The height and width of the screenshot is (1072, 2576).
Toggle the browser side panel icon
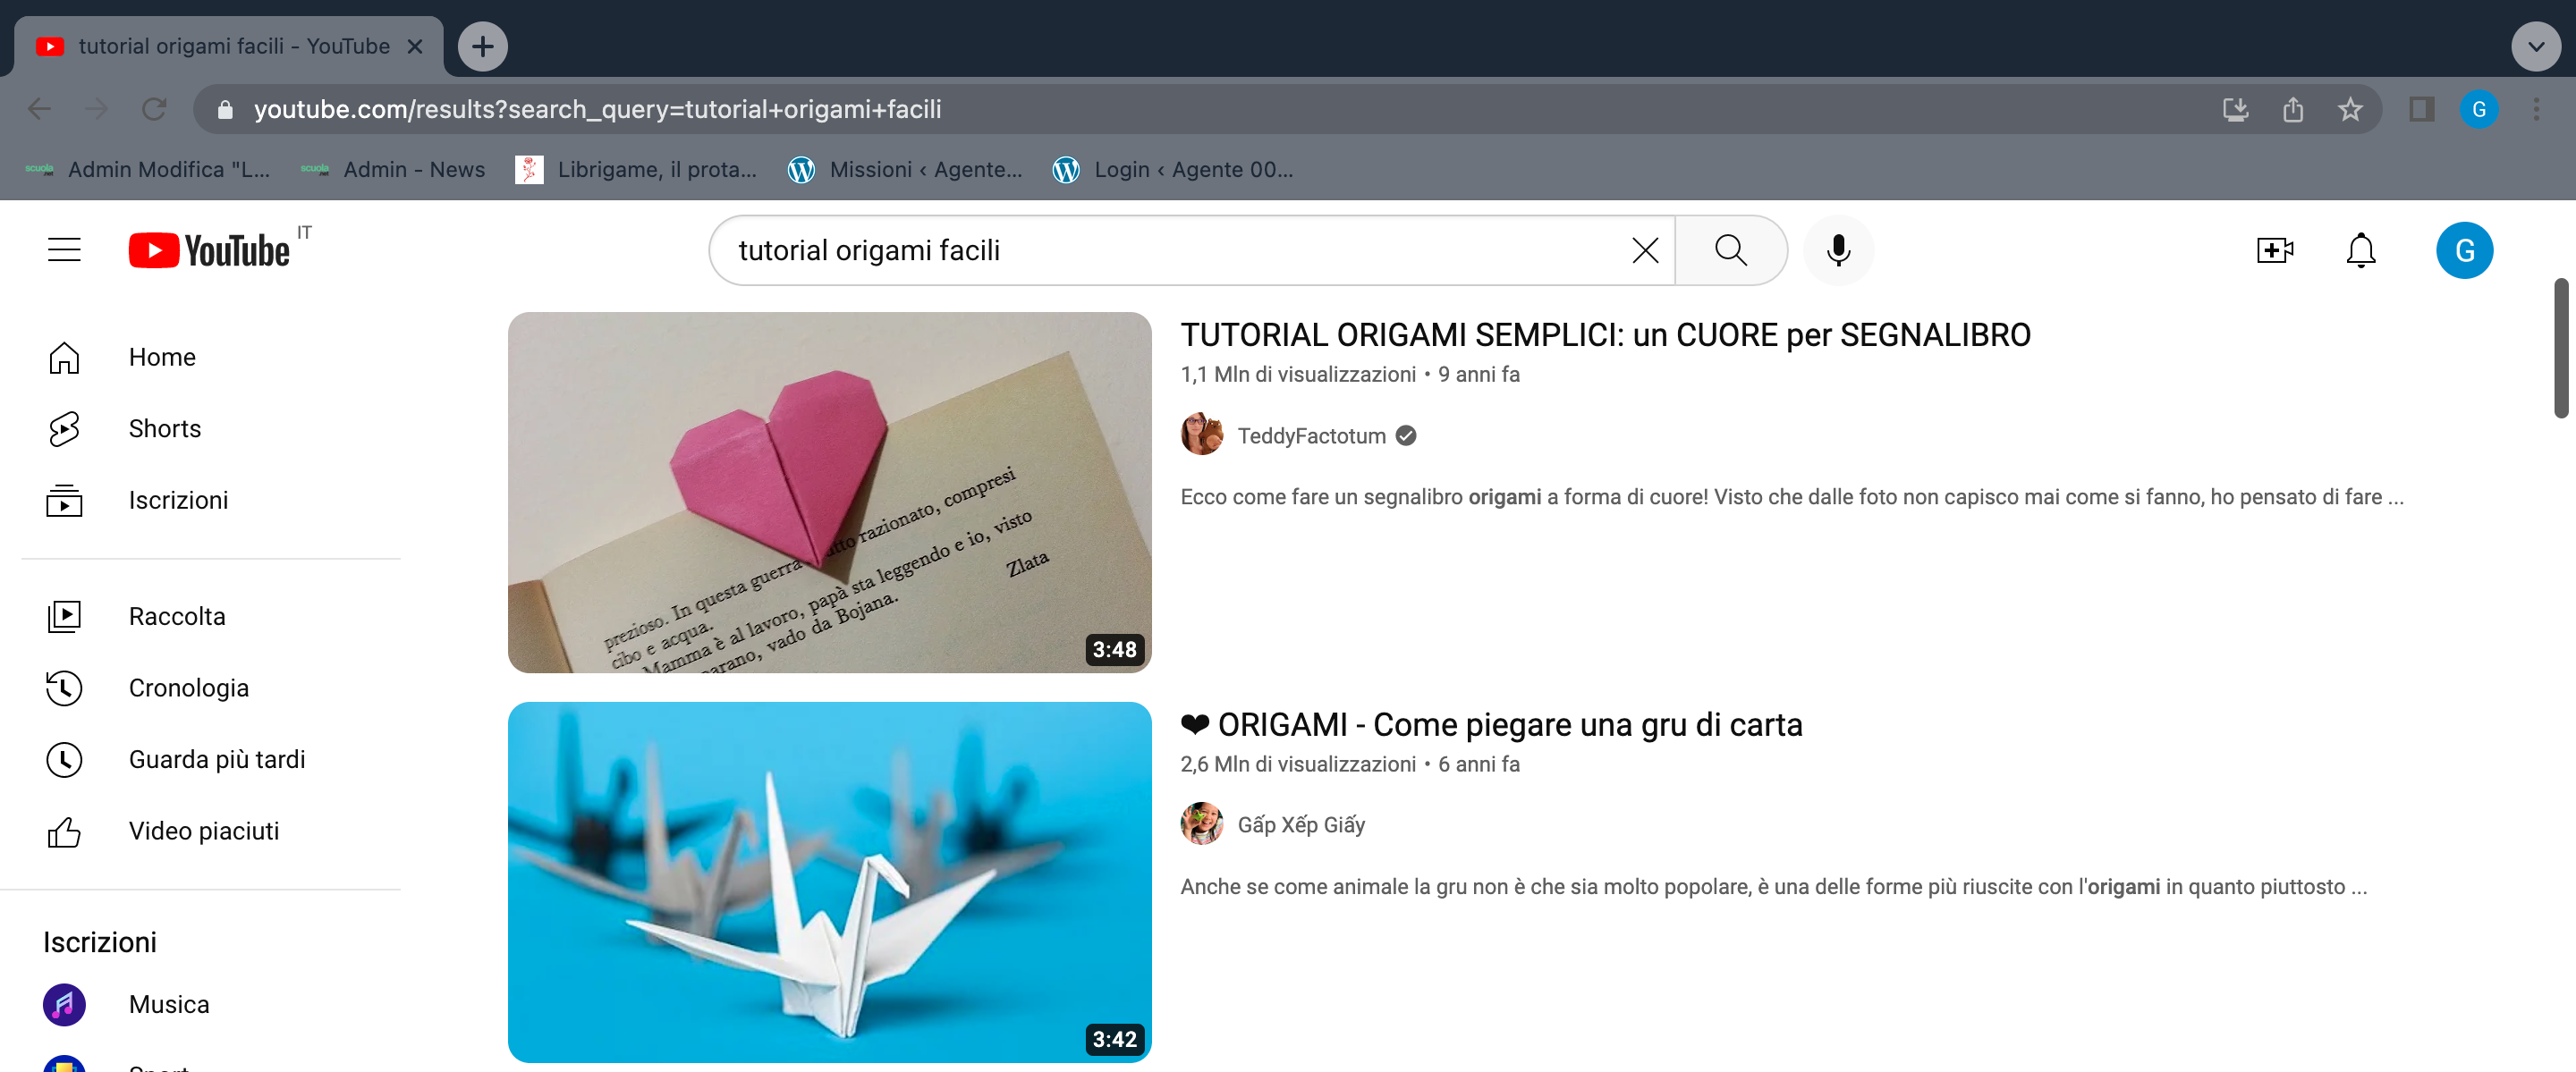(x=2421, y=109)
